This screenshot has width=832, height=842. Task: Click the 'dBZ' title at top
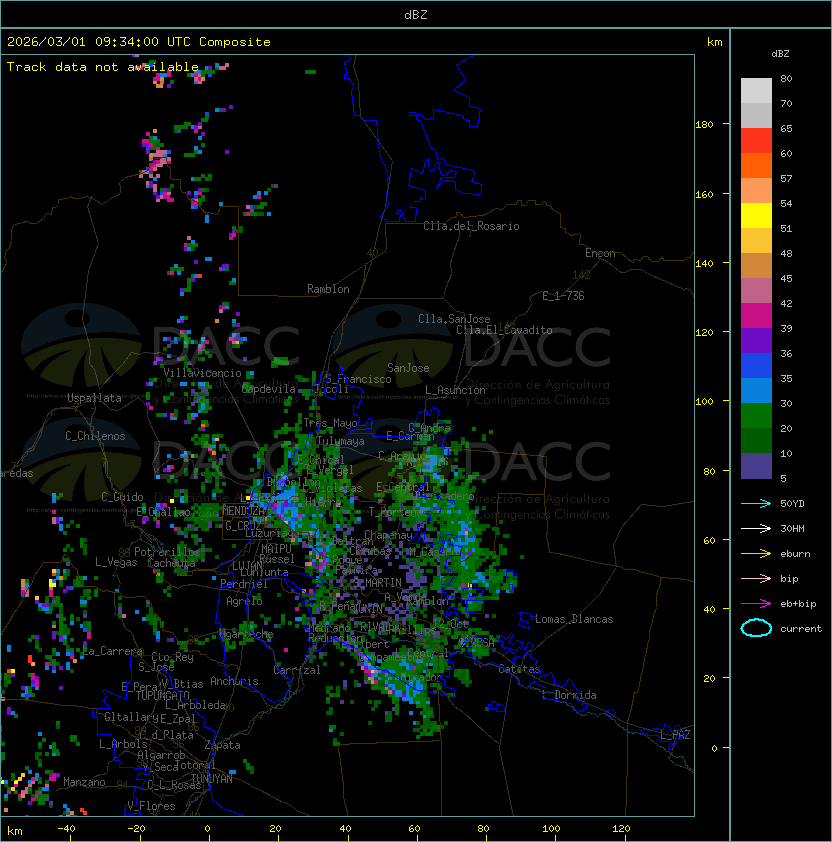[416, 14]
